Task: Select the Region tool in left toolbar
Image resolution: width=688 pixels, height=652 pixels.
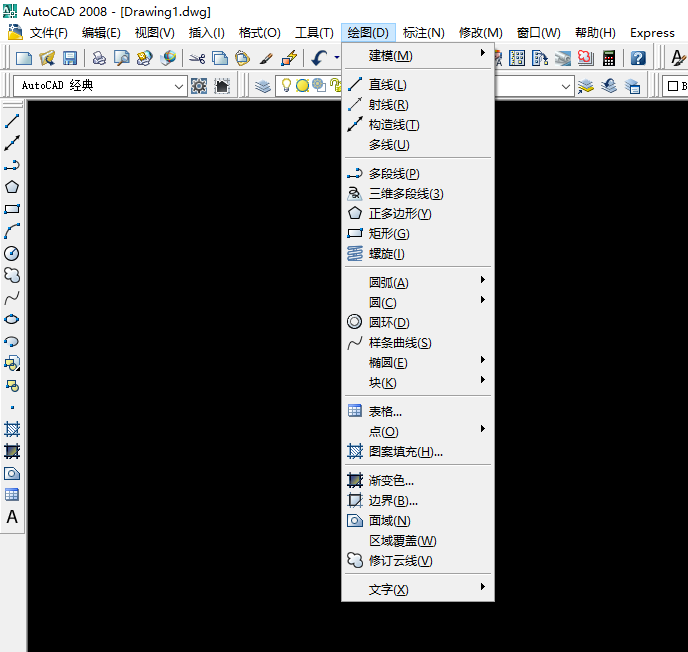Action: (x=12, y=473)
